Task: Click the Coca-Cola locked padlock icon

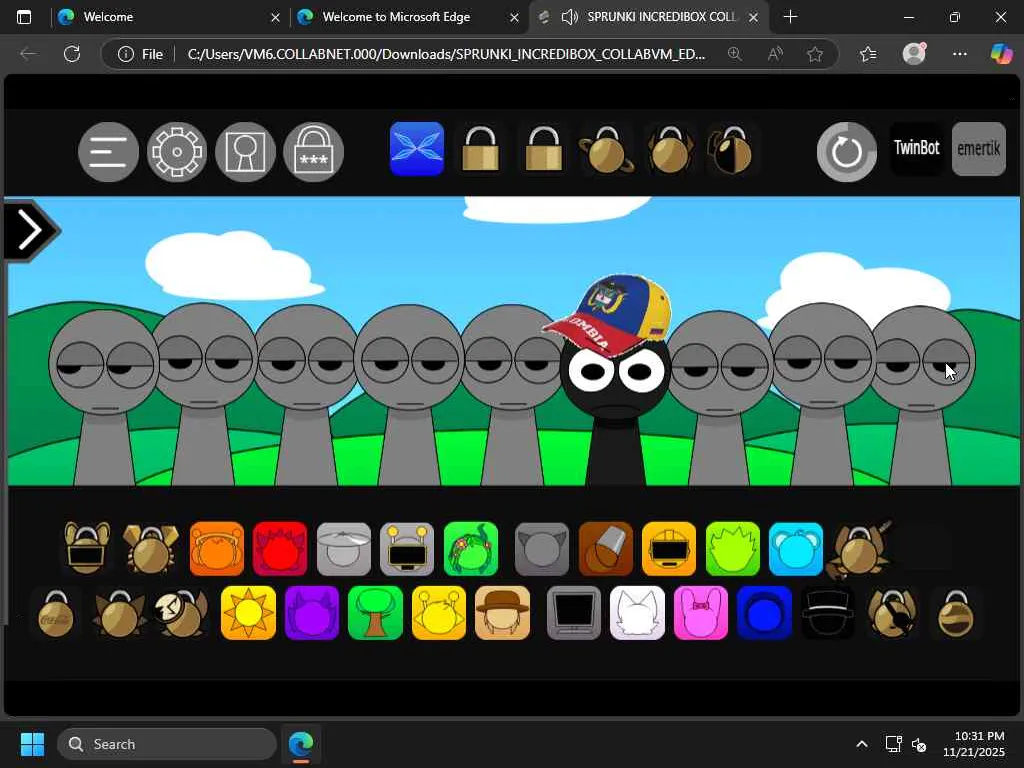Action: coord(56,614)
